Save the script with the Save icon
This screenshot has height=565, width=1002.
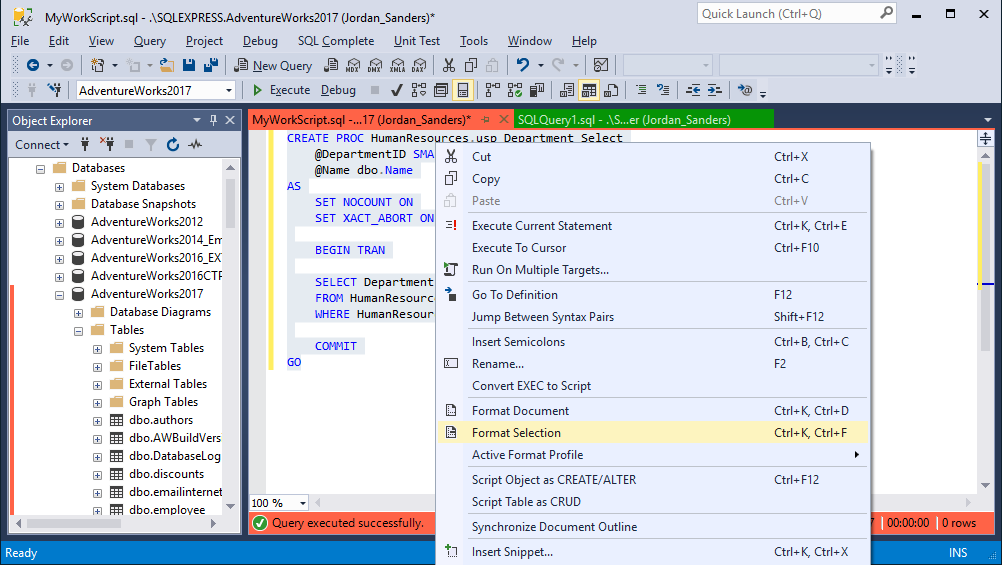pos(189,65)
